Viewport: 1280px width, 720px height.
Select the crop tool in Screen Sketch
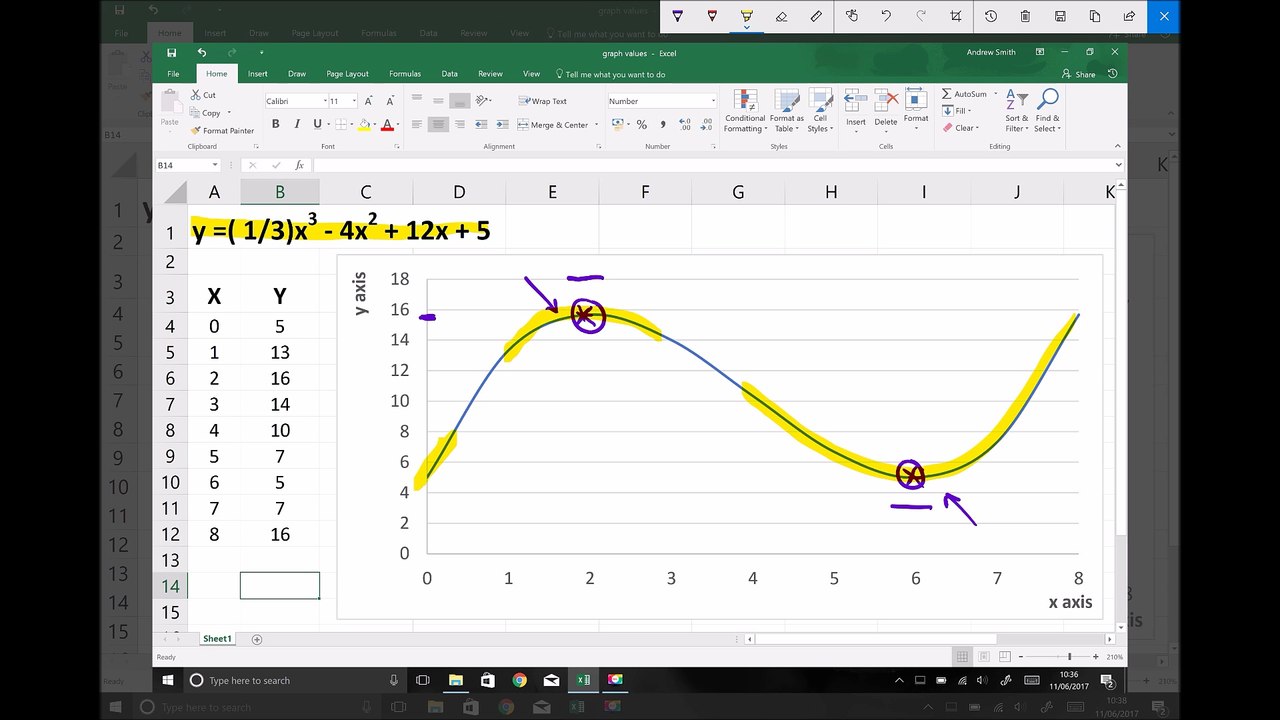point(956,16)
